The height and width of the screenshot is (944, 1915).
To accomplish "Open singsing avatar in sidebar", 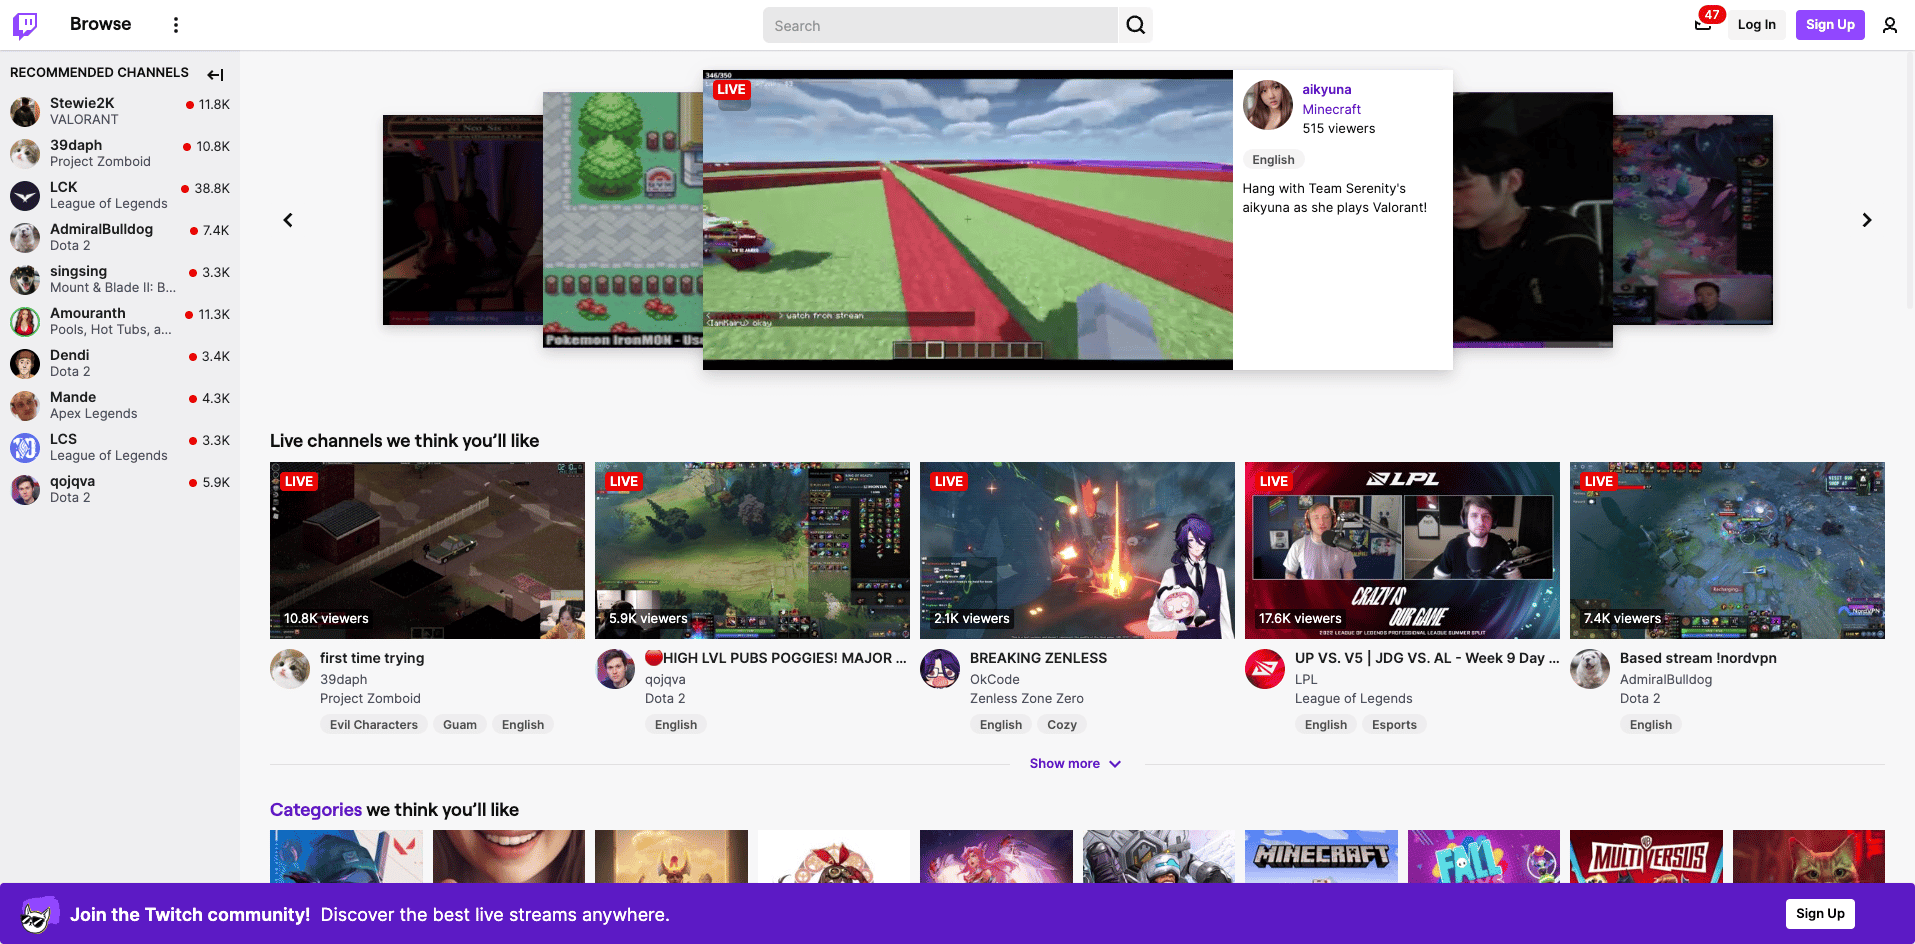I will 25,279.
